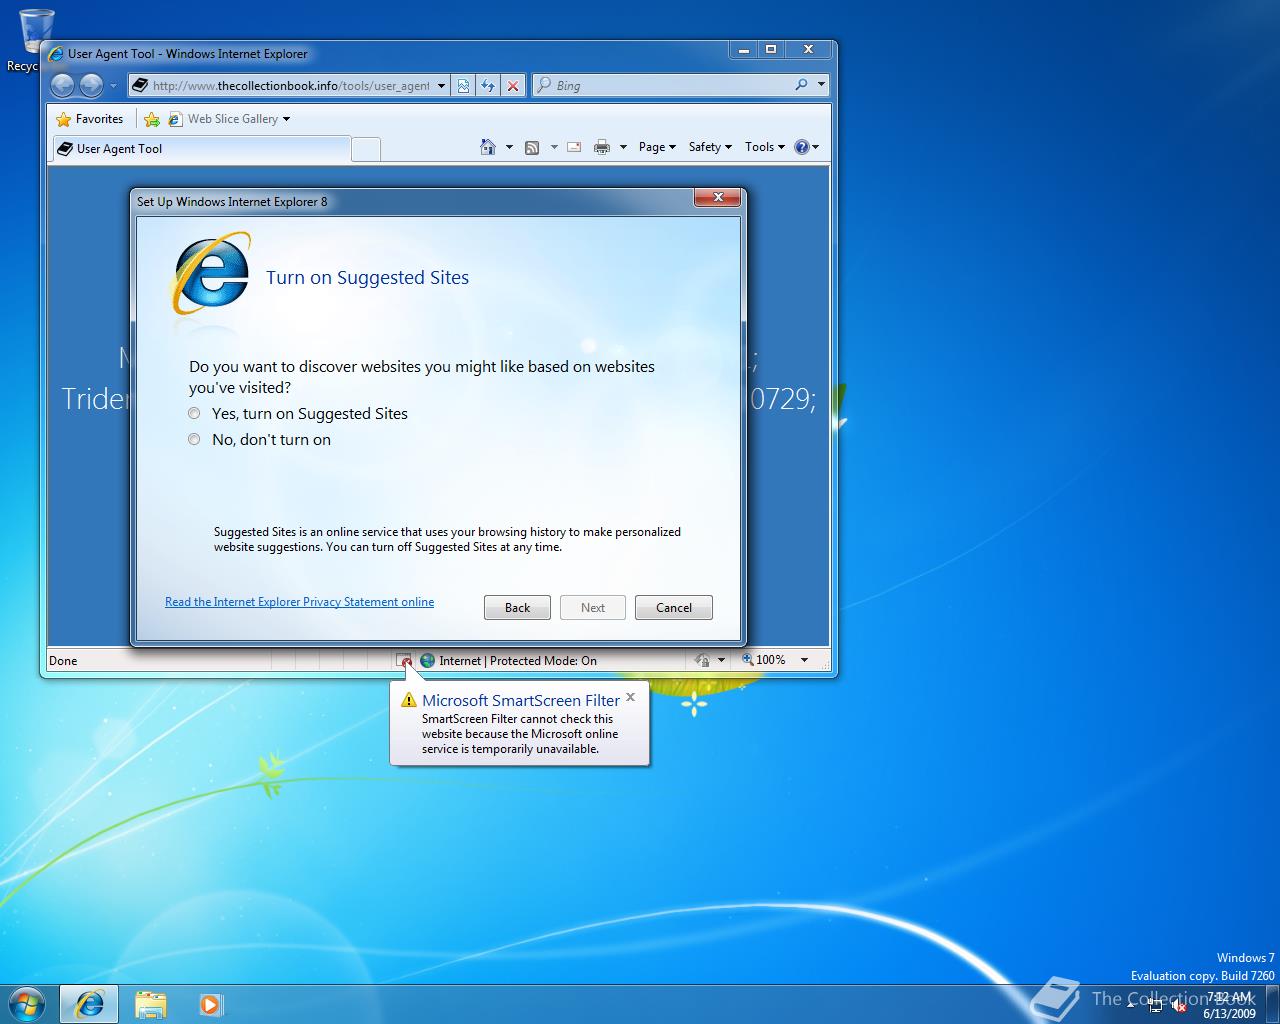Click the Back button in setup dialog
The image size is (1280, 1024).
click(517, 608)
